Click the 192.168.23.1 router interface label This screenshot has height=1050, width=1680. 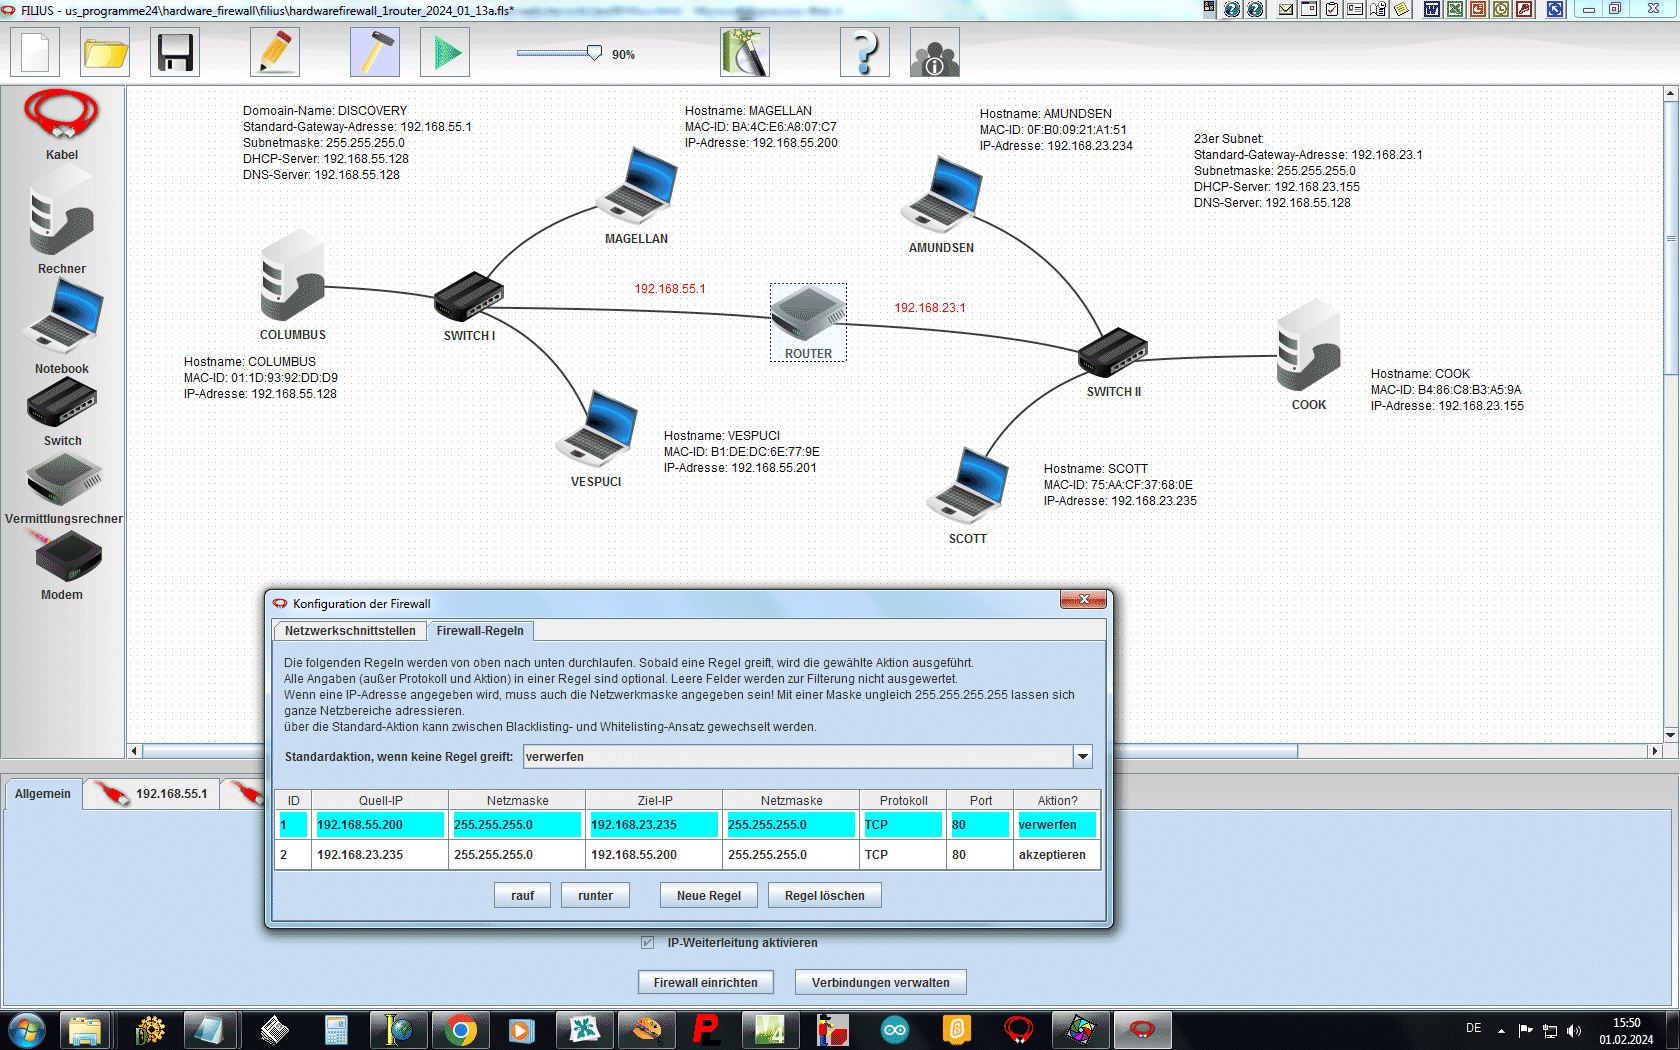(930, 308)
